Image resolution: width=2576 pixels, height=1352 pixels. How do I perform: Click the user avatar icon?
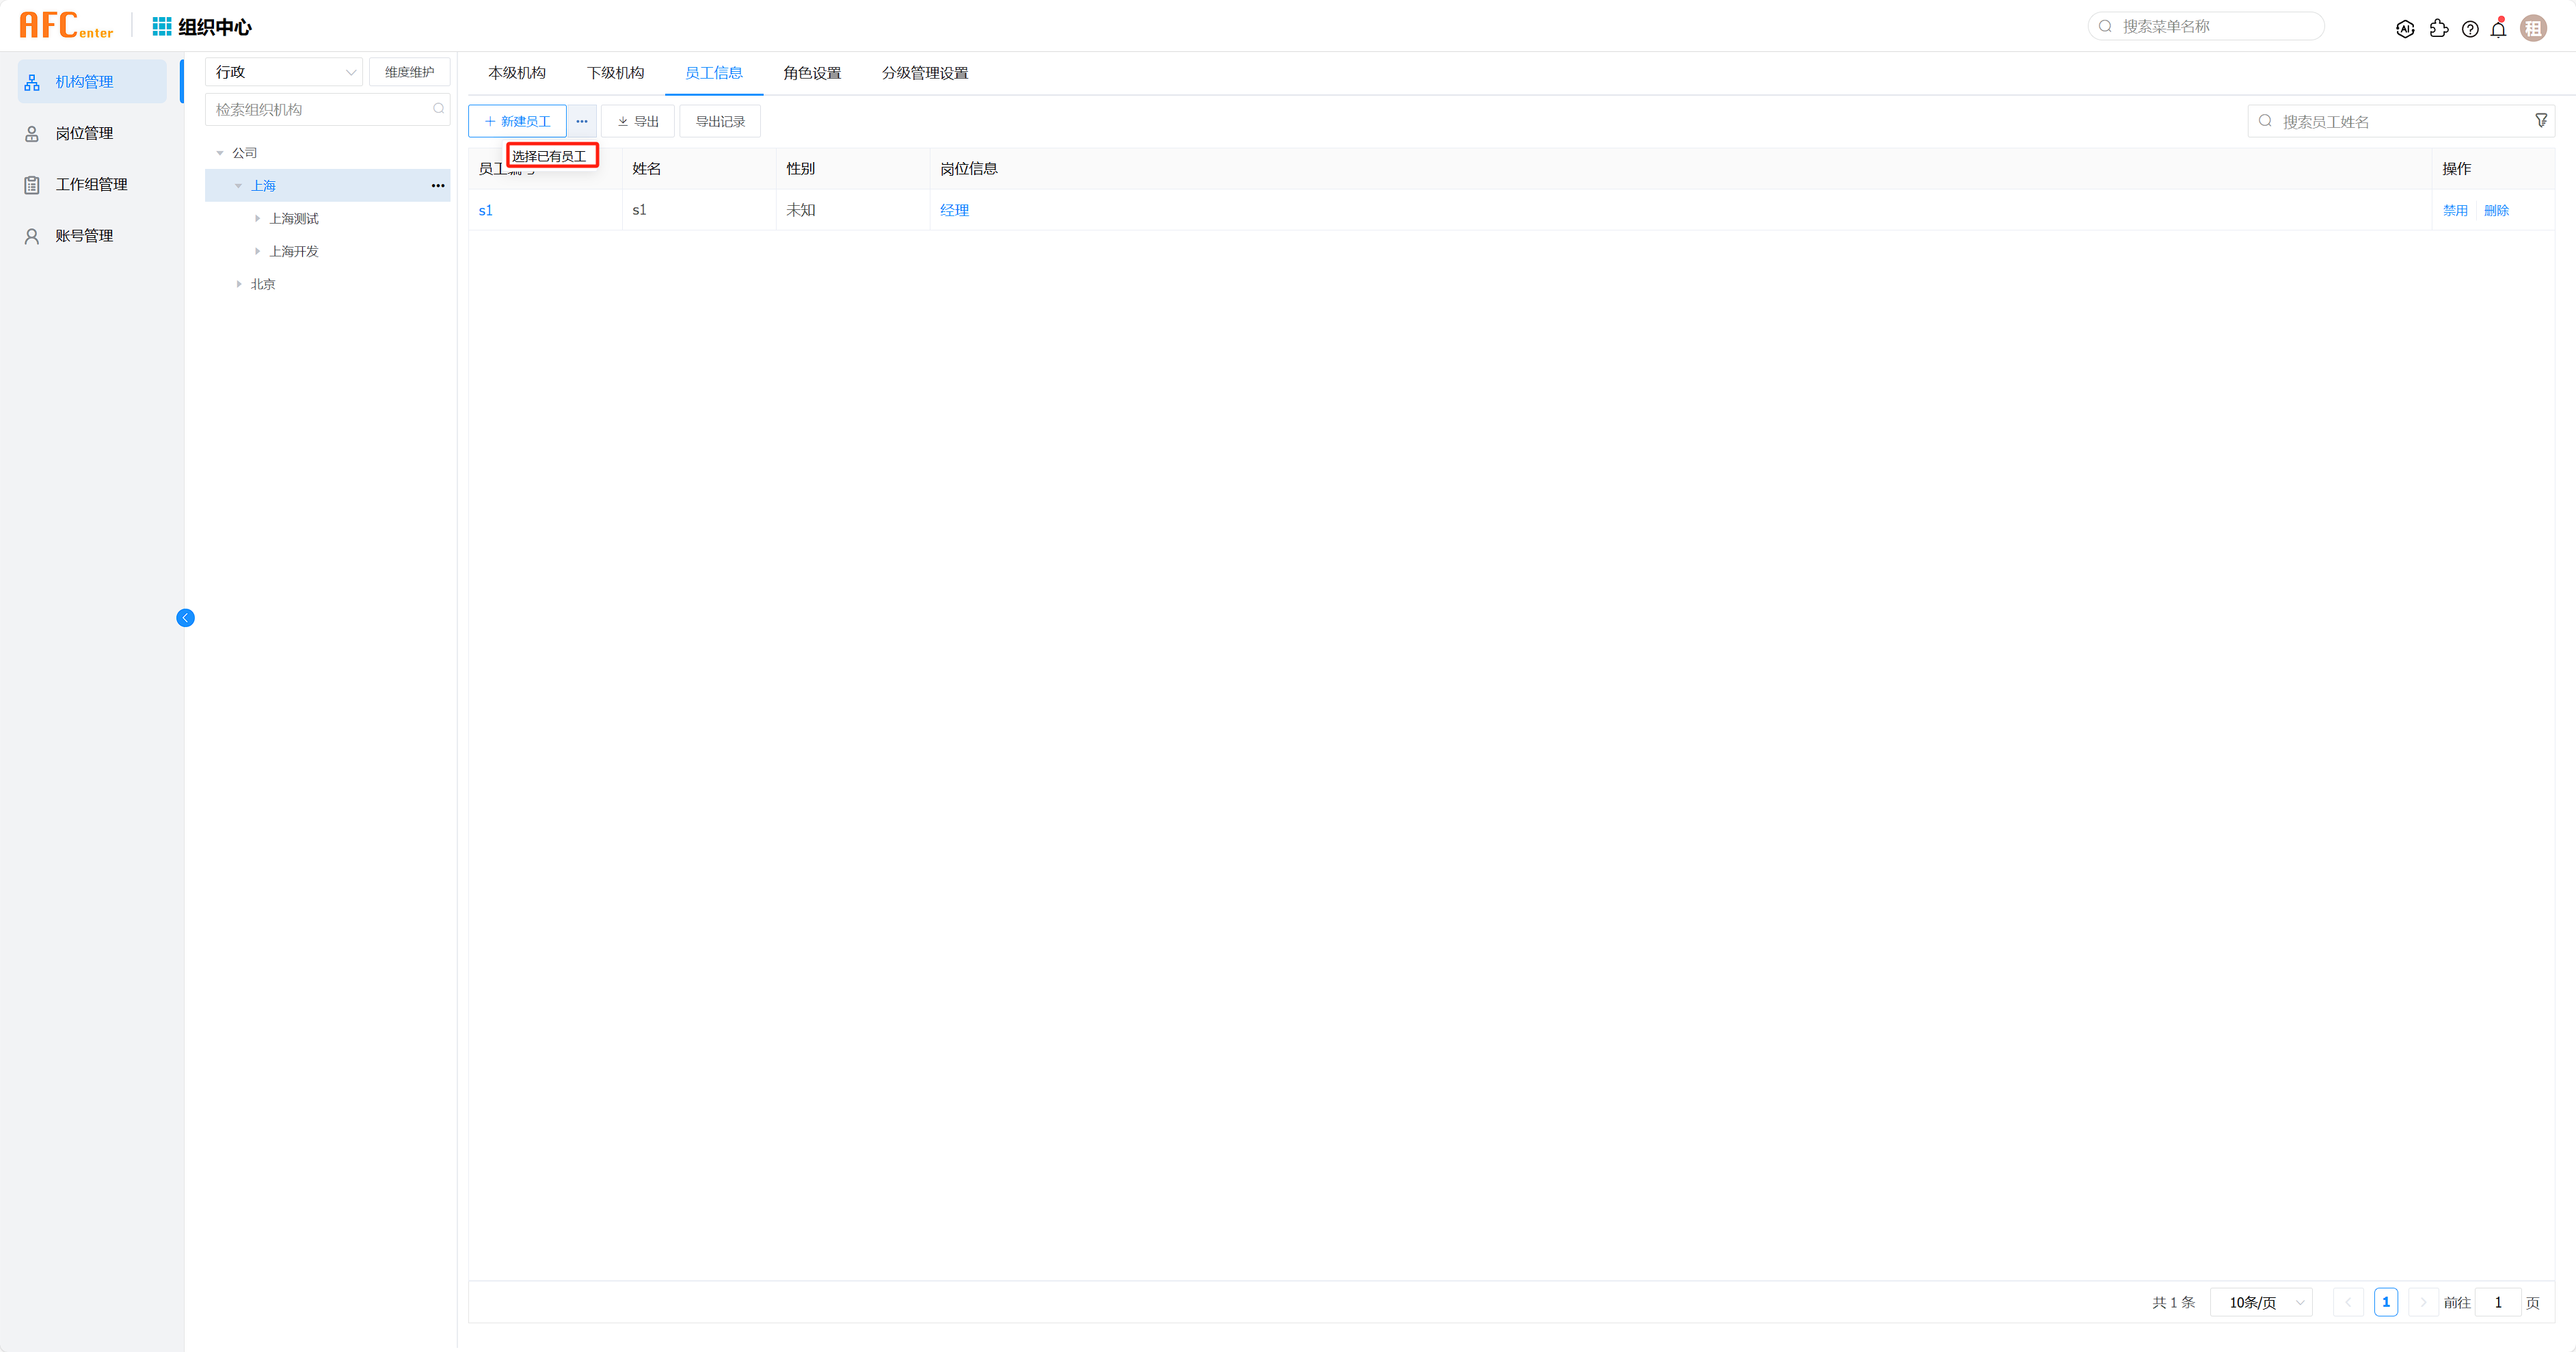[2533, 29]
